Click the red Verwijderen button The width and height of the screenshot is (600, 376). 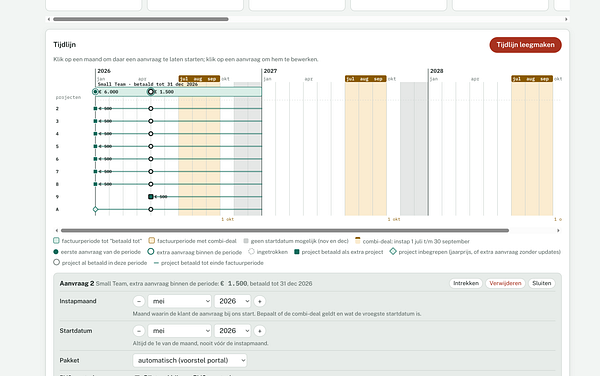505,283
